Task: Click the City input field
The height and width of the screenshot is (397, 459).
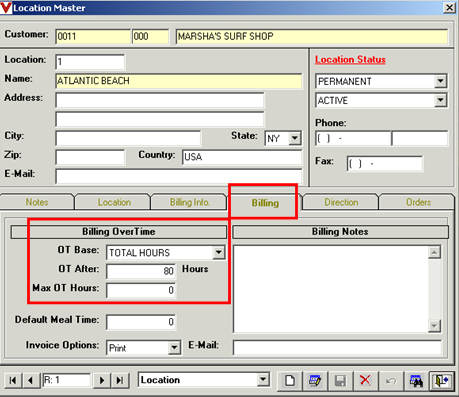Action: (x=128, y=138)
